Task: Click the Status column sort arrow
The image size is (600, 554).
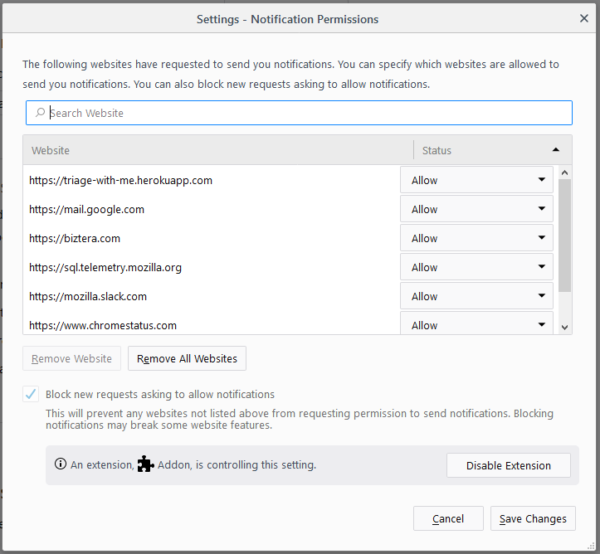Action: pos(556,150)
